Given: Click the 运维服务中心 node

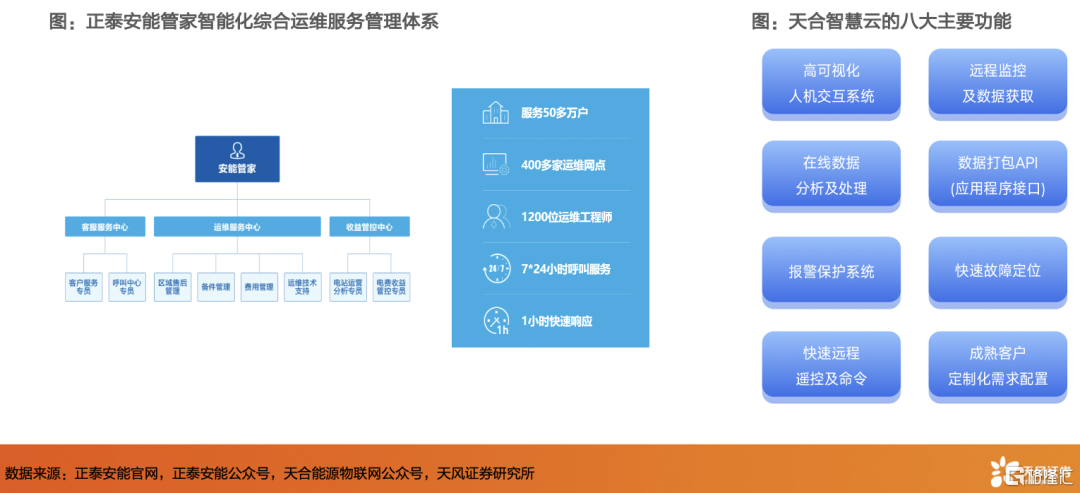Looking at the screenshot, I should pos(237,227).
